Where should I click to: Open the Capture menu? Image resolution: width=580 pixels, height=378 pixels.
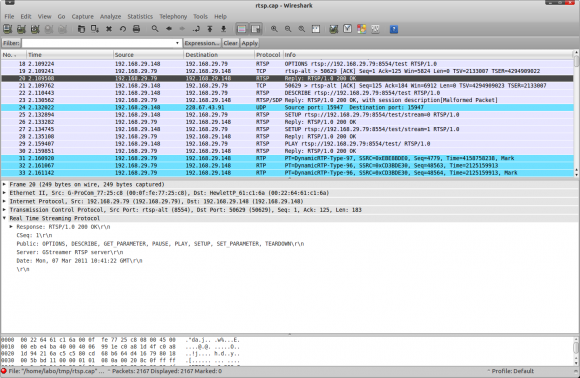(x=82, y=17)
